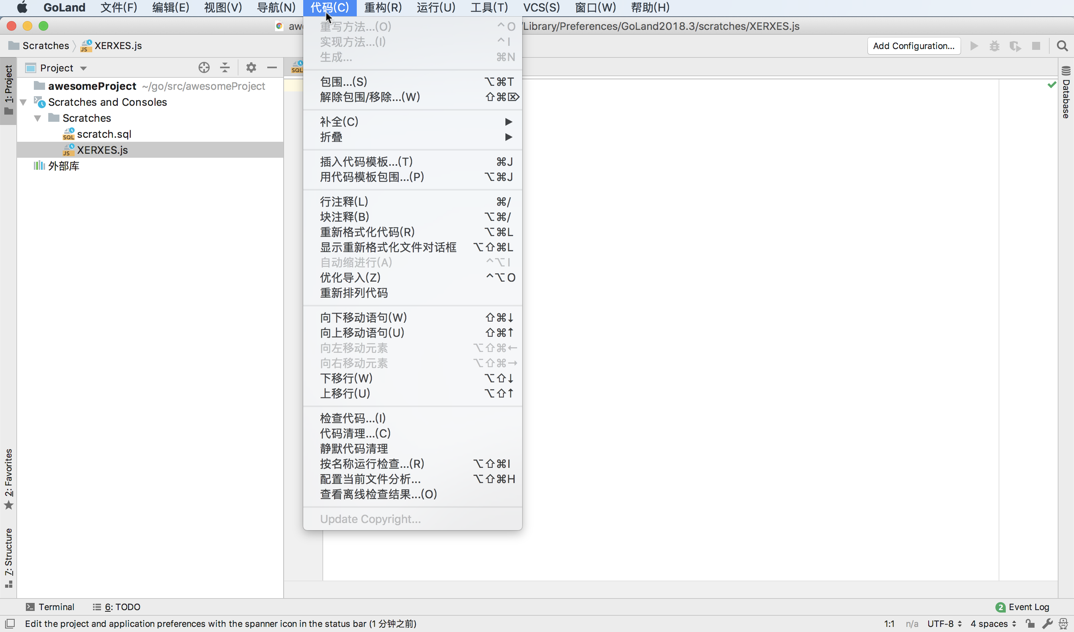This screenshot has height=632, width=1074.
Task: Choose 插入代码模板...(T) menu item
Action: [412, 162]
